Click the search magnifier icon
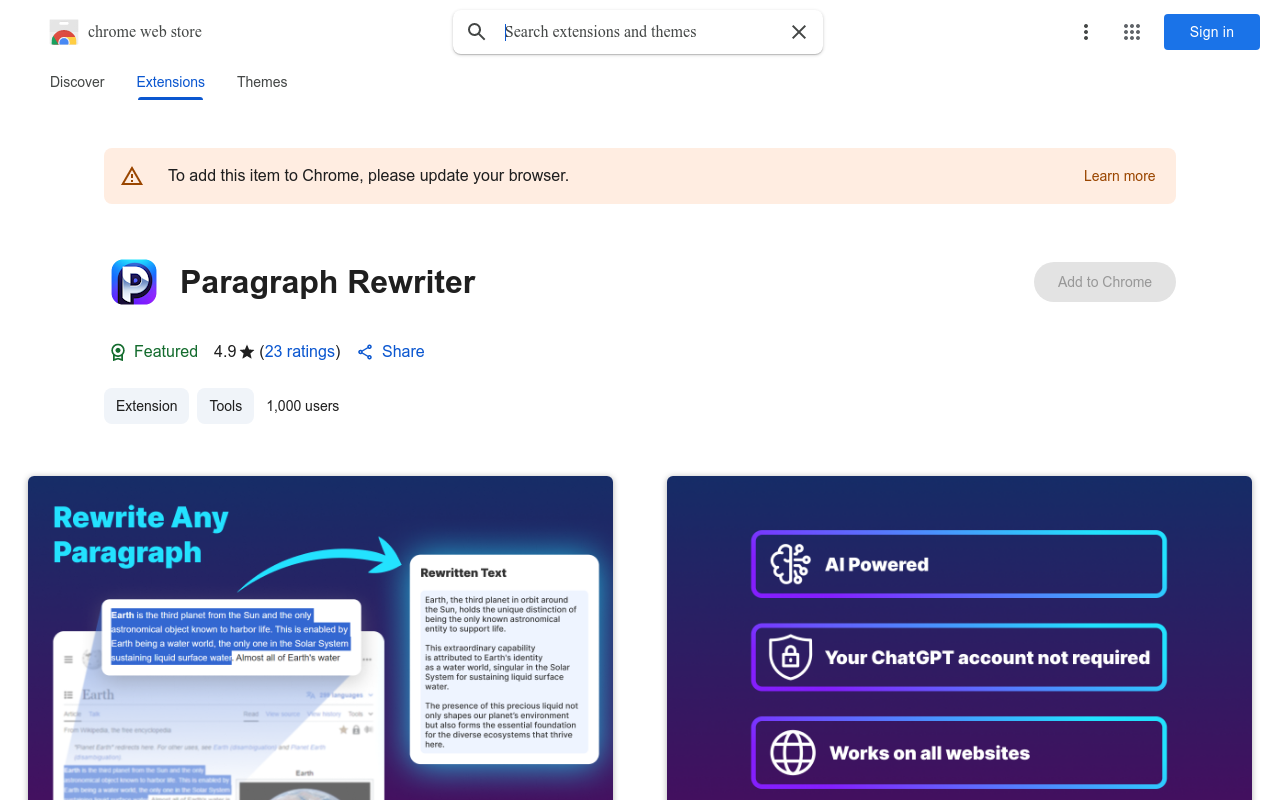Image resolution: width=1280 pixels, height=800 pixels. [x=477, y=32]
